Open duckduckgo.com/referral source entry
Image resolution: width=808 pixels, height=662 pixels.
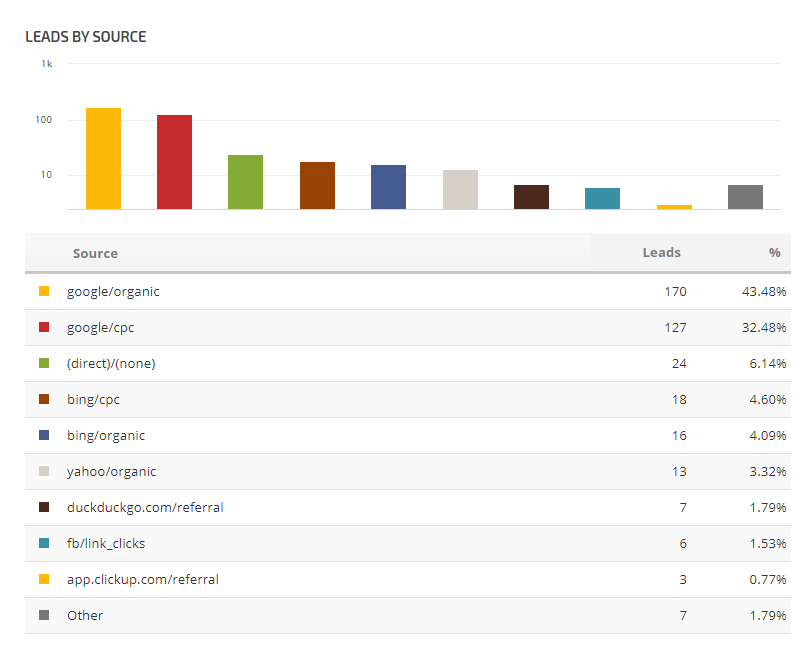pos(145,507)
